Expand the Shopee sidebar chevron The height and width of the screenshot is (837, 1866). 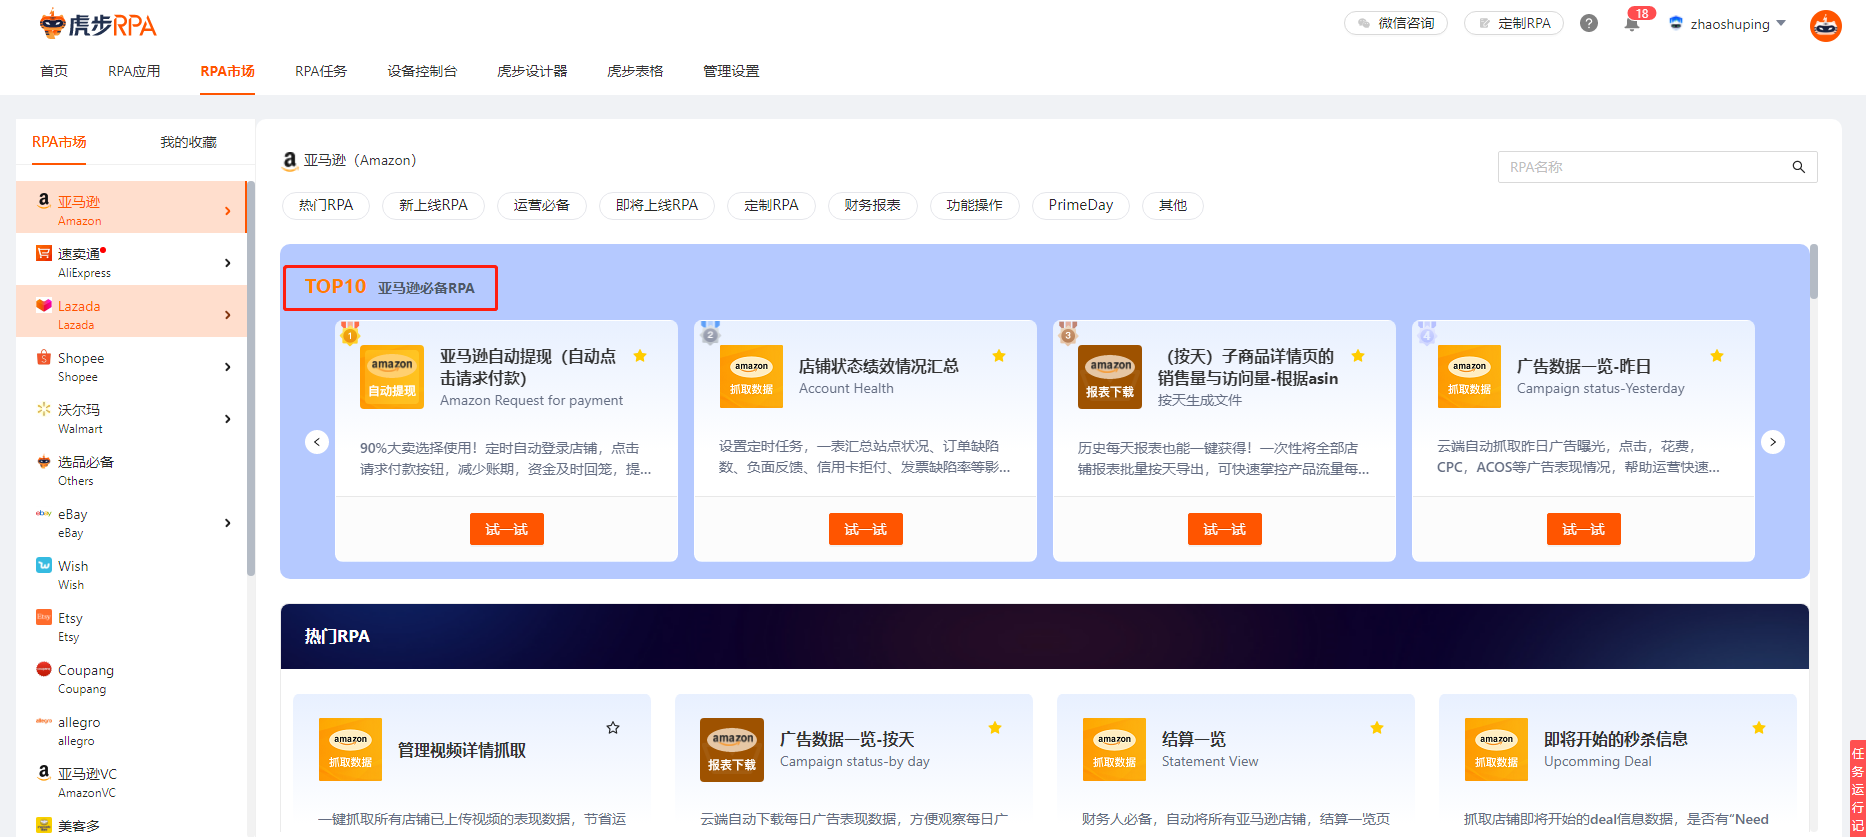point(228,367)
